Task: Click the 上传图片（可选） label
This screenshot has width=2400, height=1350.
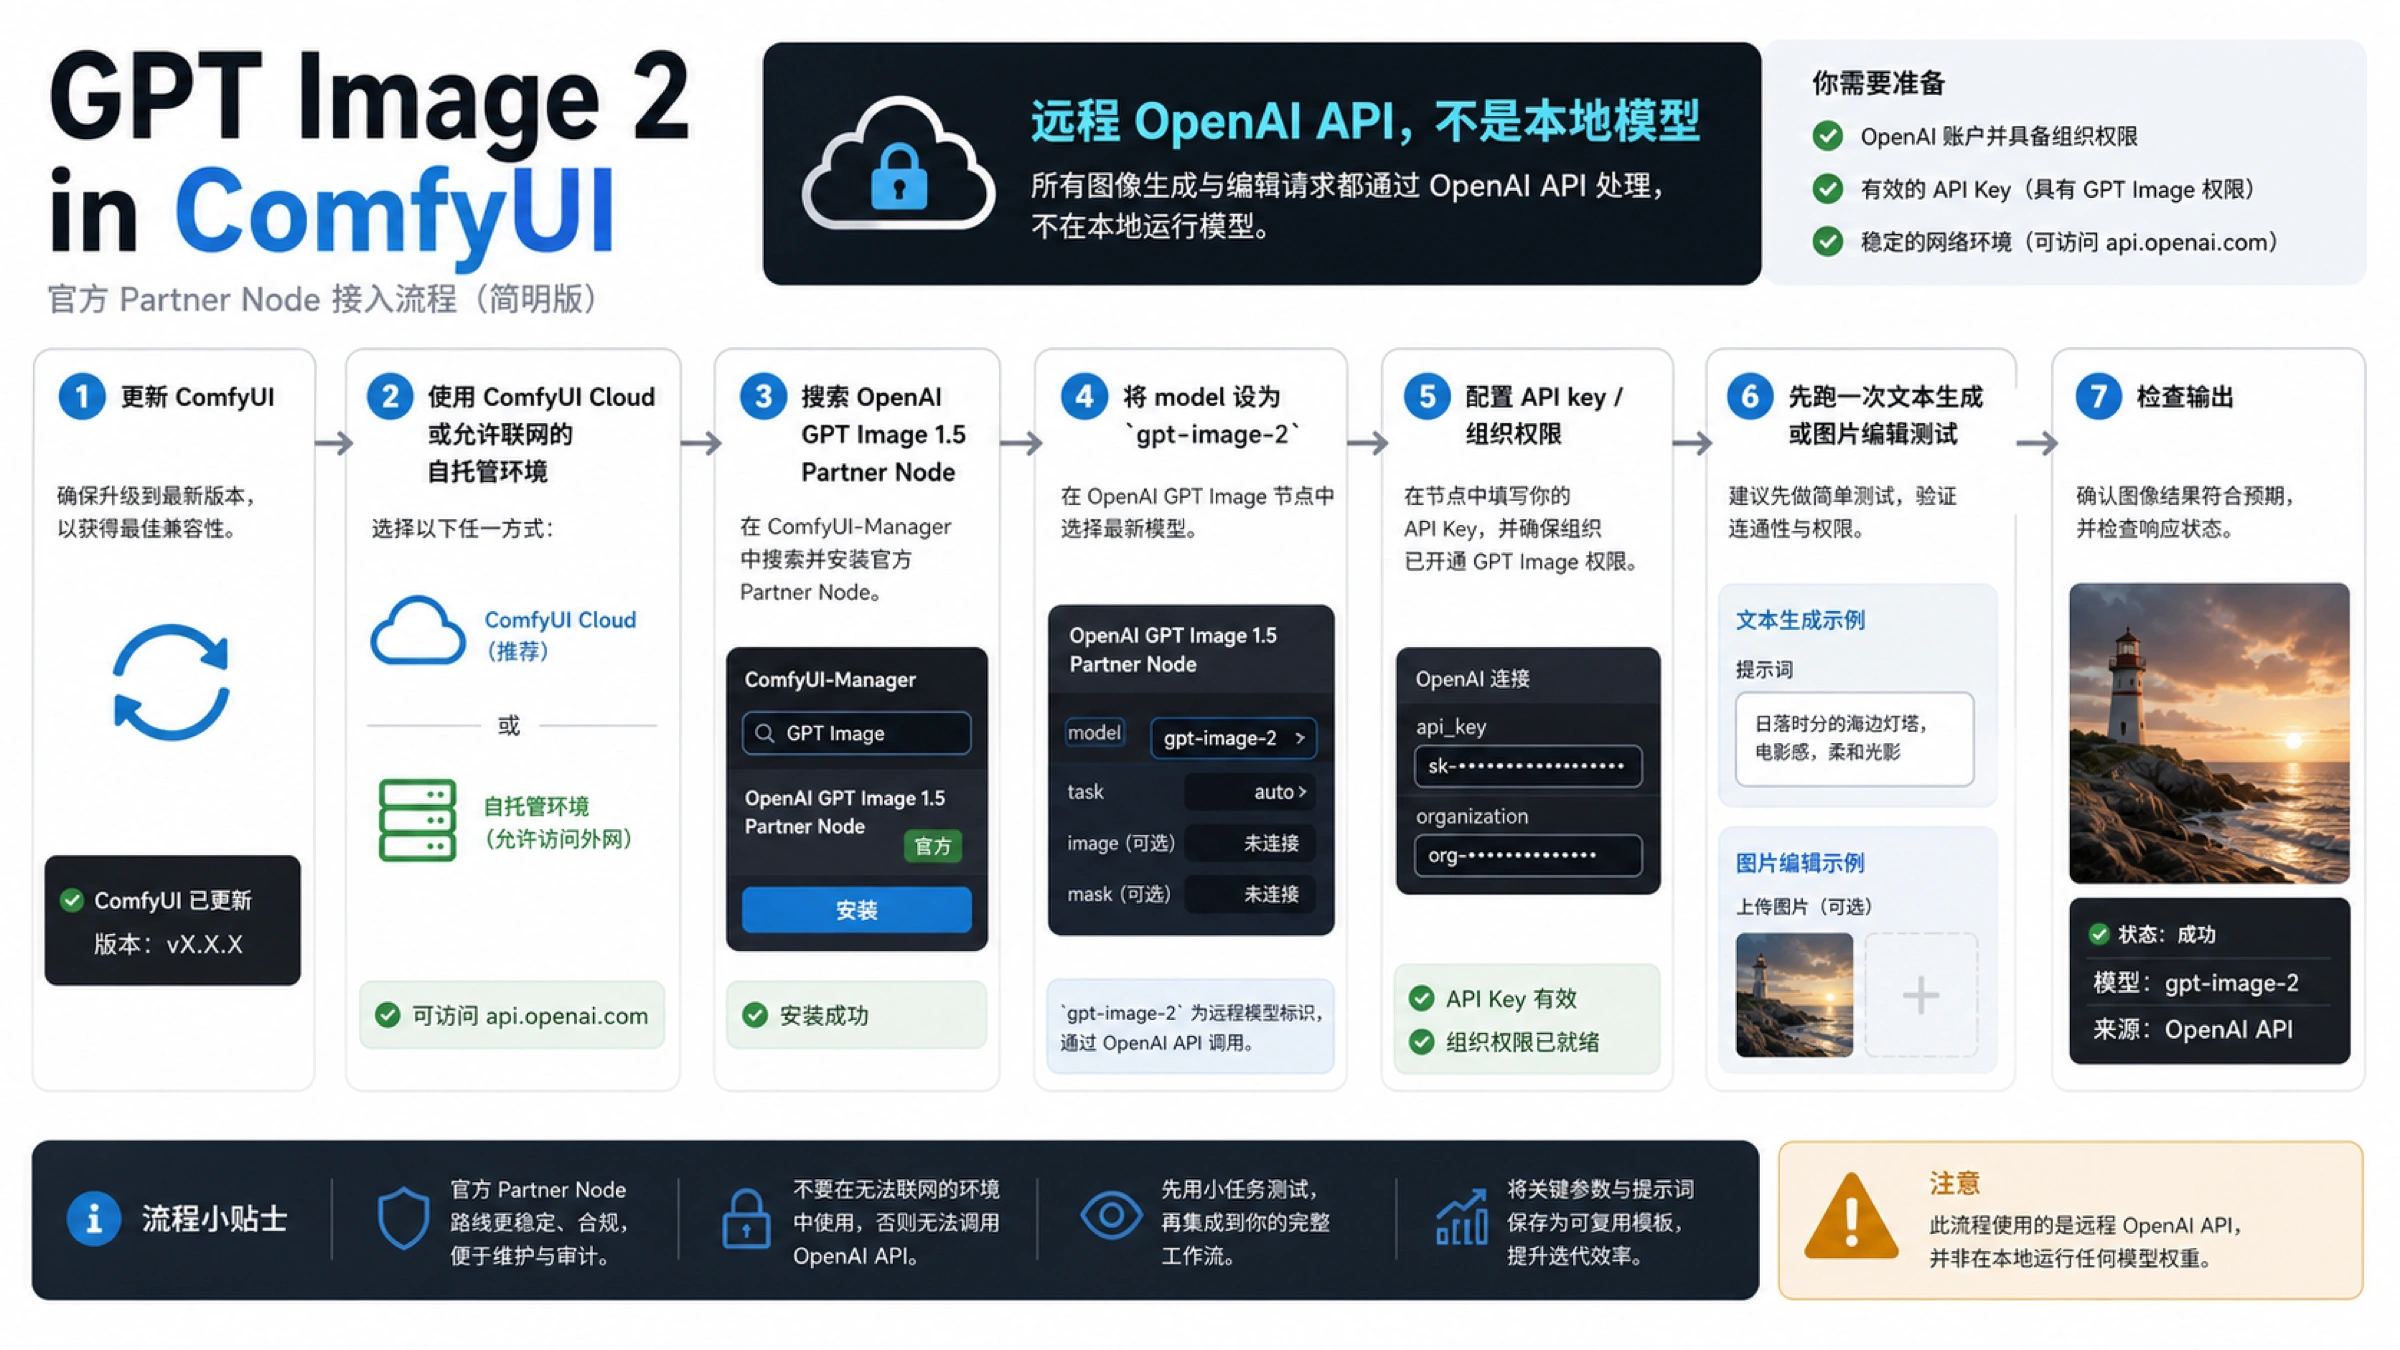Action: [x=1804, y=906]
